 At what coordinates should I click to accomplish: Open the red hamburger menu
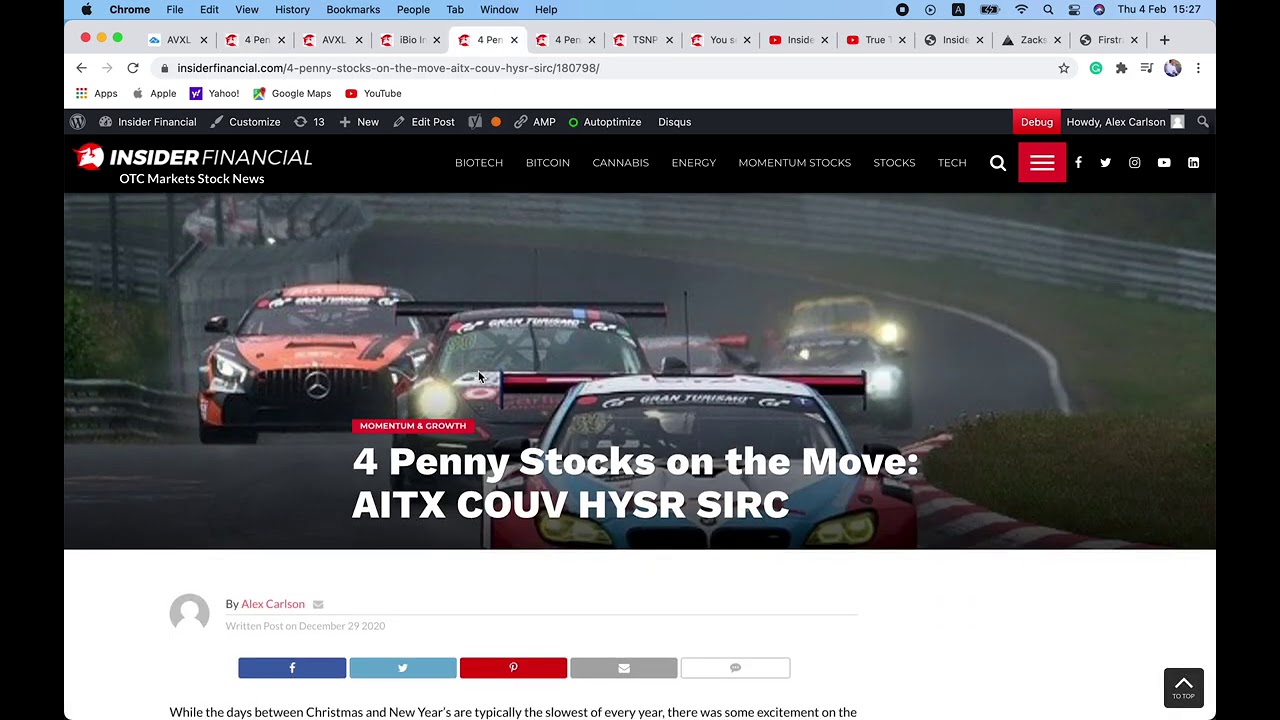[x=1042, y=163]
